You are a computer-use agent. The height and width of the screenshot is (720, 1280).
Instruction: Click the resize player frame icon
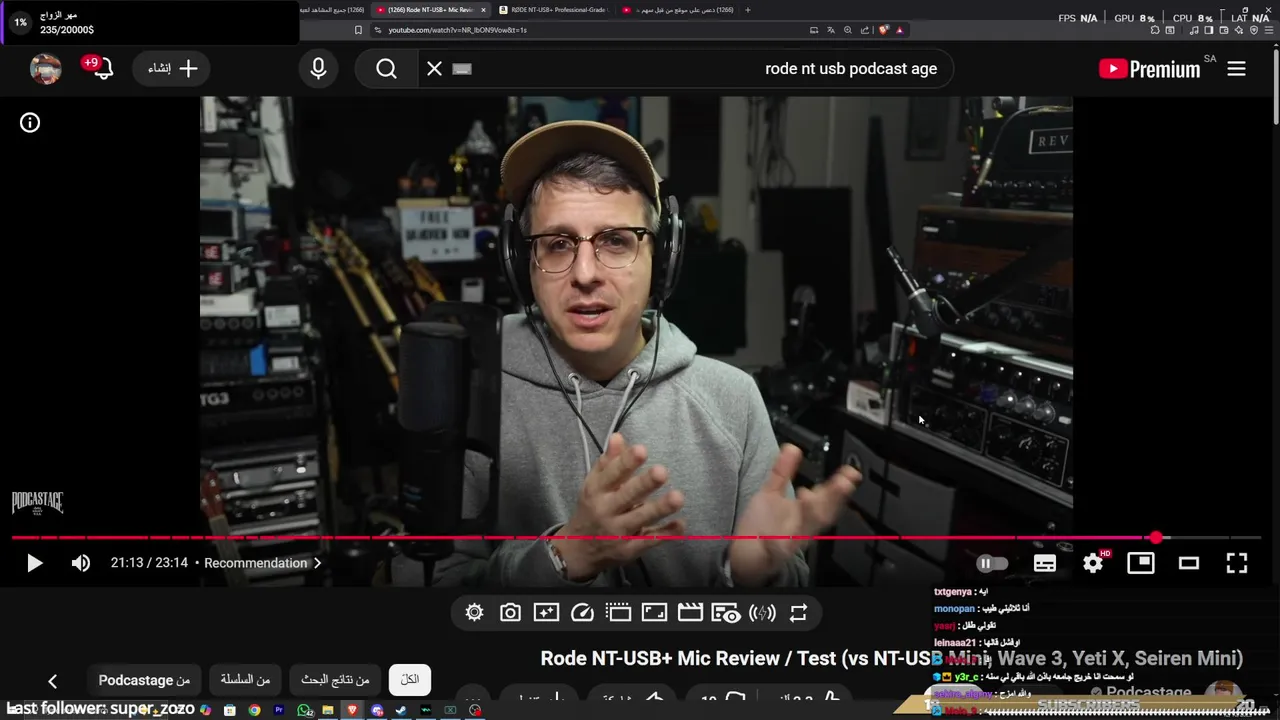654,613
